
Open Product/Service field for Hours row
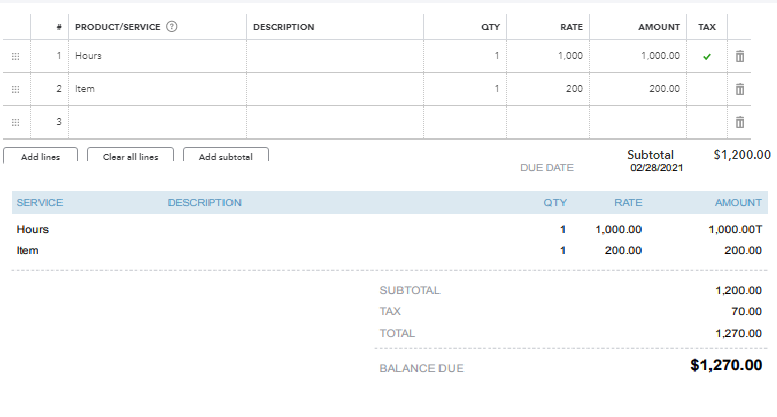coord(157,56)
